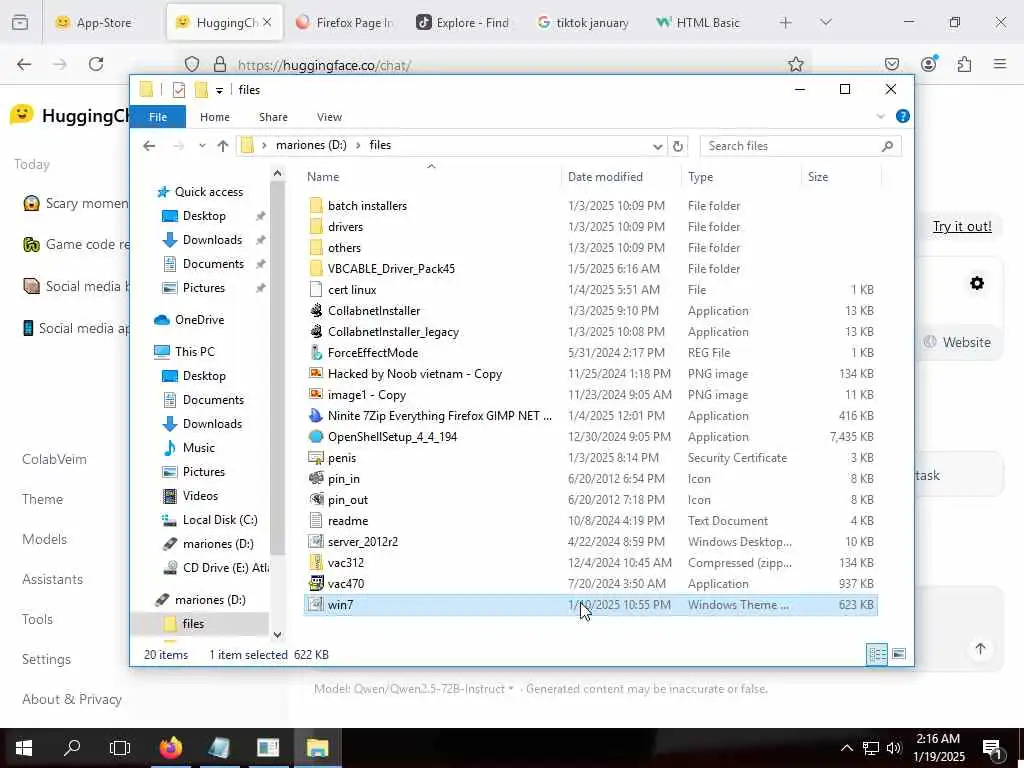Image resolution: width=1024 pixels, height=768 pixels.
Task: Switch to details view in Explorer
Action: click(877, 654)
